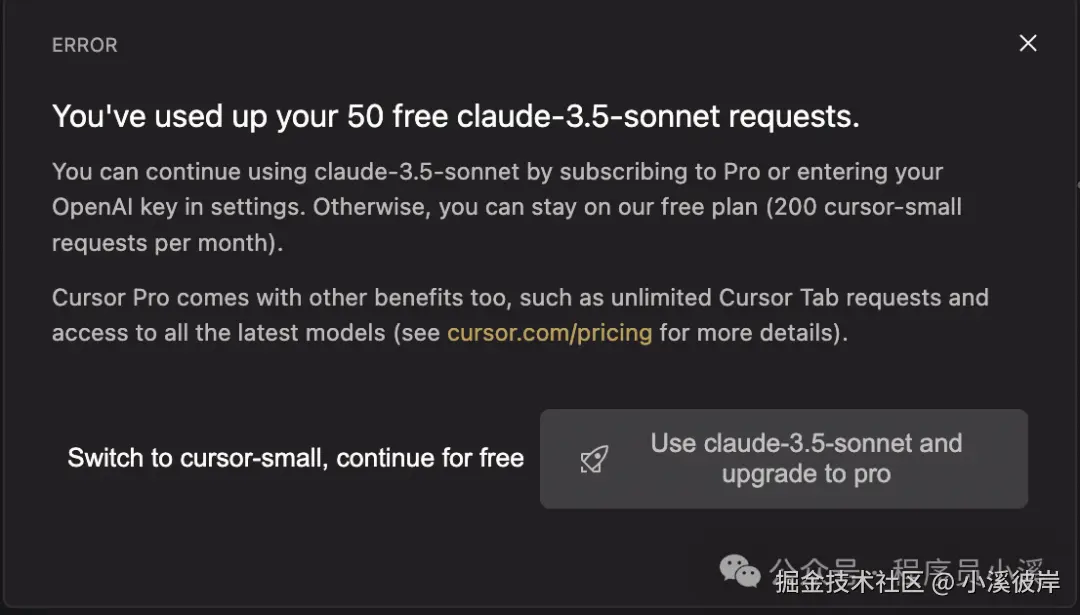Image resolution: width=1080 pixels, height=615 pixels.
Task: Switch to cursor-small, continue for free
Action: coord(296,458)
